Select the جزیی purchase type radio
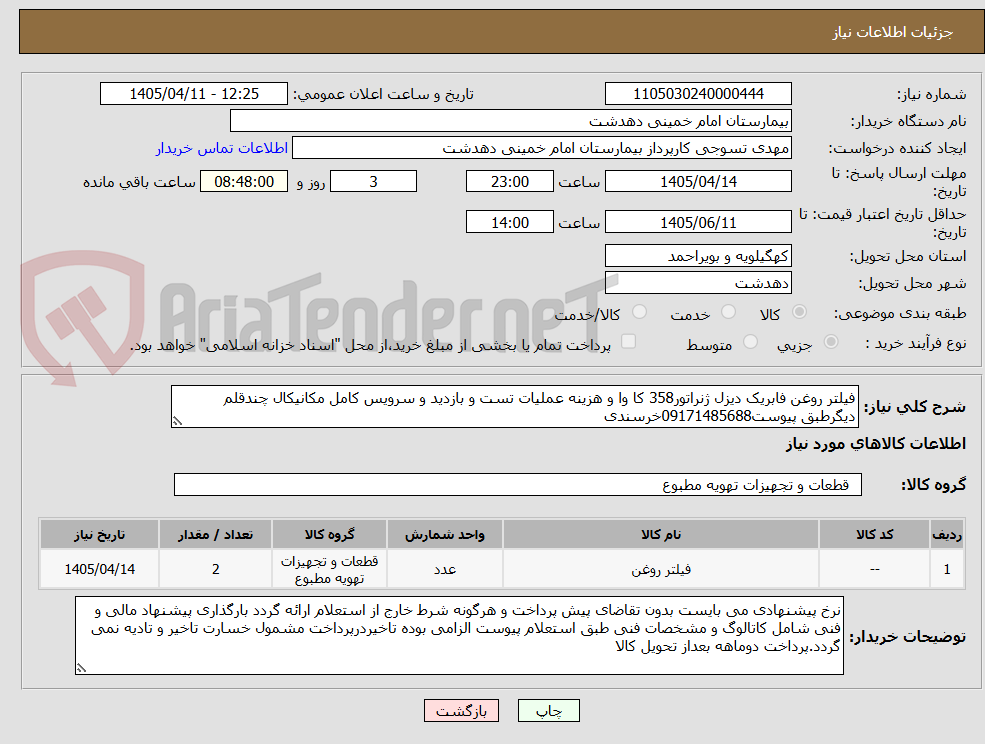The height and width of the screenshot is (744, 985). [x=830, y=342]
